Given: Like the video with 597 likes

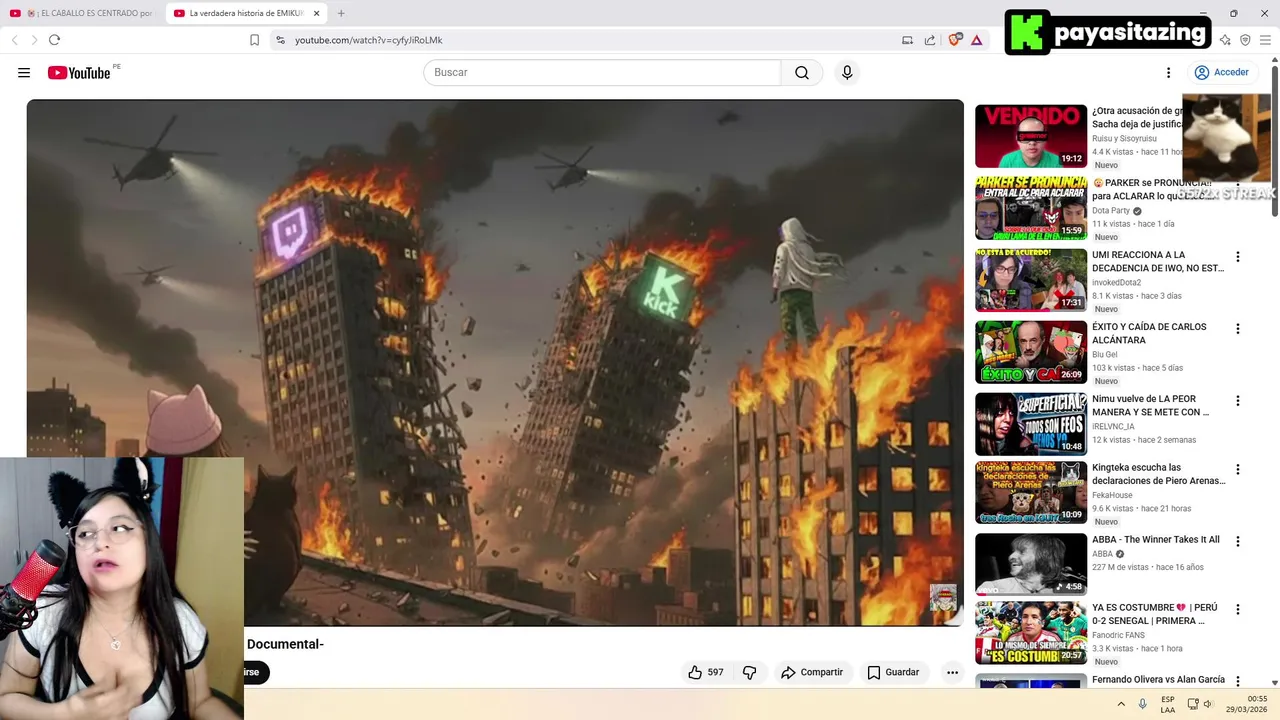Looking at the screenshot, I should point(705,672).
